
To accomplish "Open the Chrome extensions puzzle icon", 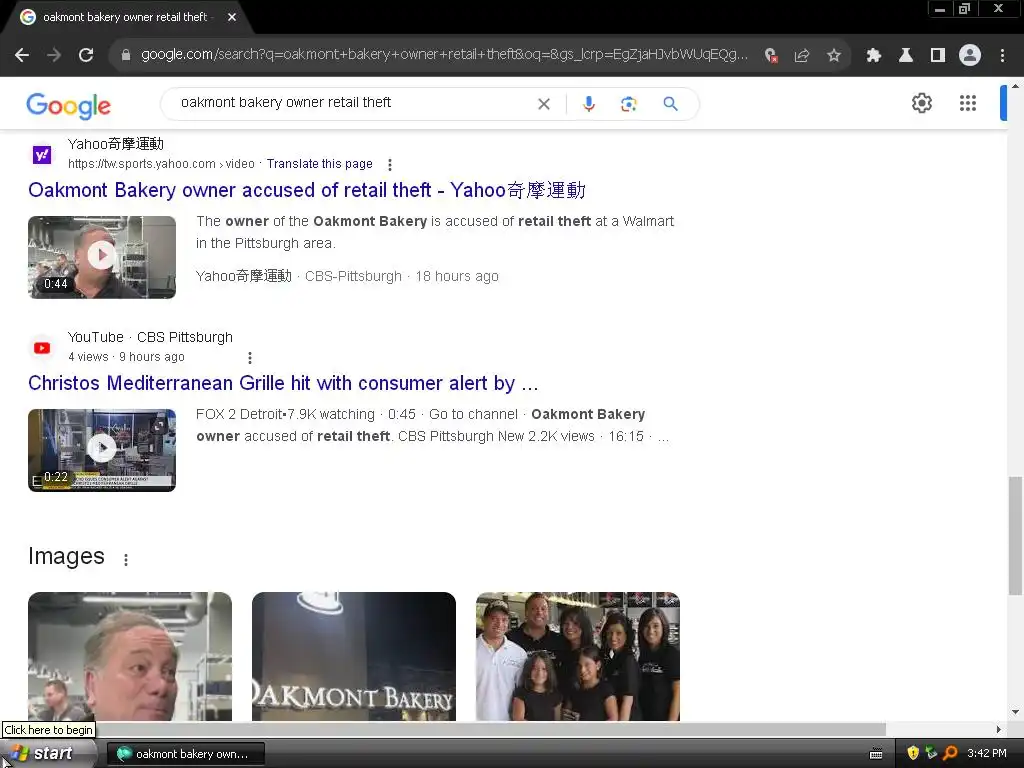I will pyautogui.click(x=873, y=56).
